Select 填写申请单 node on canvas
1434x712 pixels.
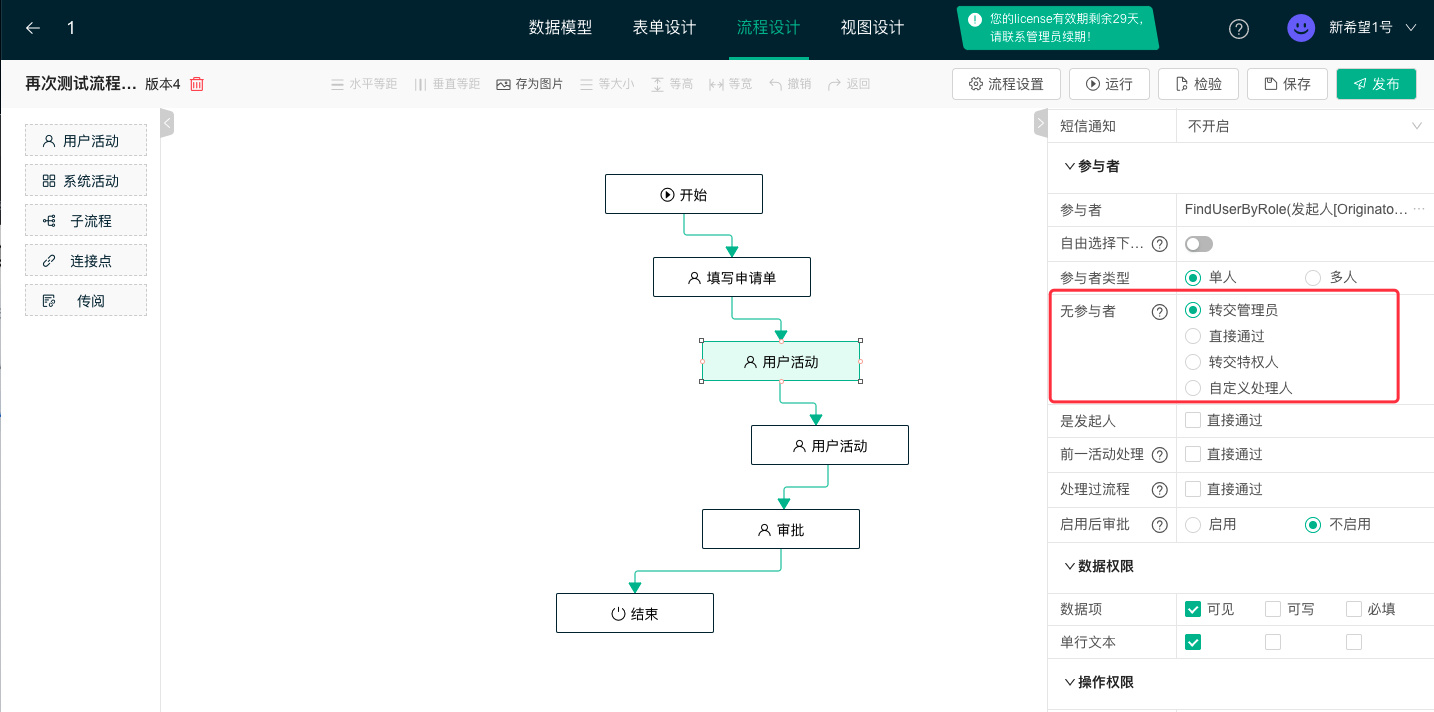point(732,277)
